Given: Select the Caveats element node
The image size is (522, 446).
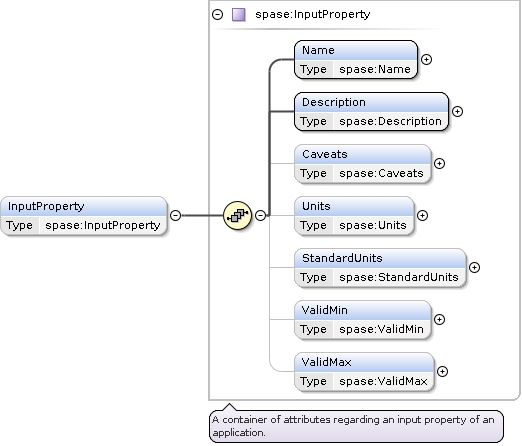Looking at the screenshot, I should pos(363,164).
